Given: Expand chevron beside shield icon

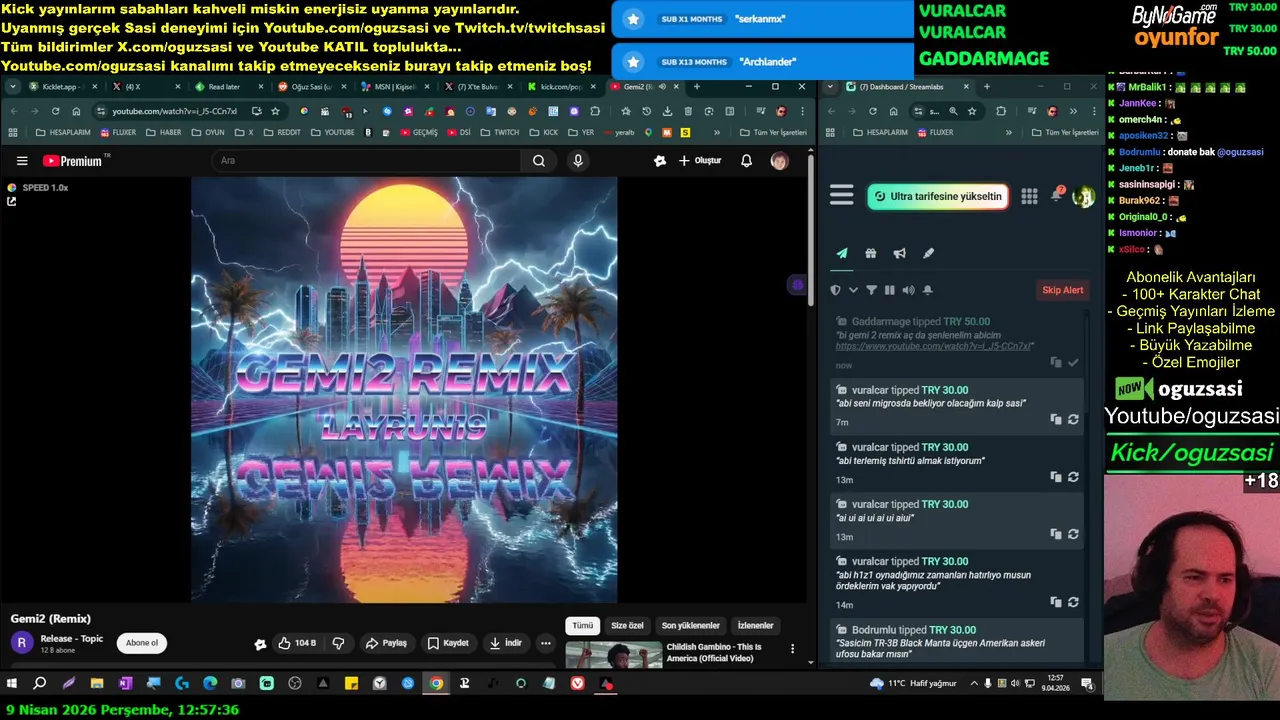Looking at the screenshot, I should pyautogui.click(x=853, y=290).
